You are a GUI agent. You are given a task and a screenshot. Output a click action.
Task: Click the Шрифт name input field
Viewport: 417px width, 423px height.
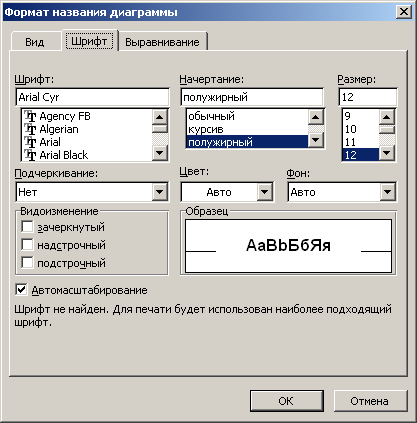(92, 97)
